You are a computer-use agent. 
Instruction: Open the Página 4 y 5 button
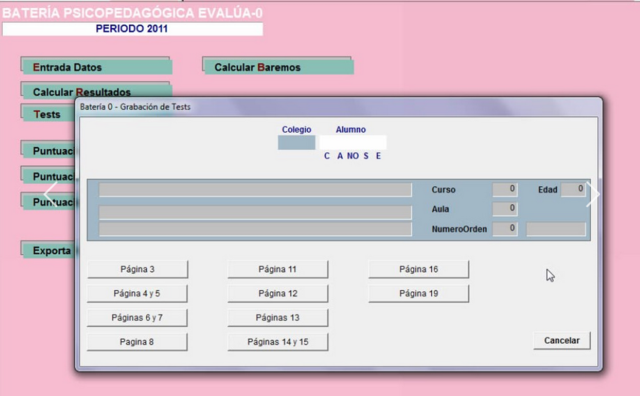[138, 294]
